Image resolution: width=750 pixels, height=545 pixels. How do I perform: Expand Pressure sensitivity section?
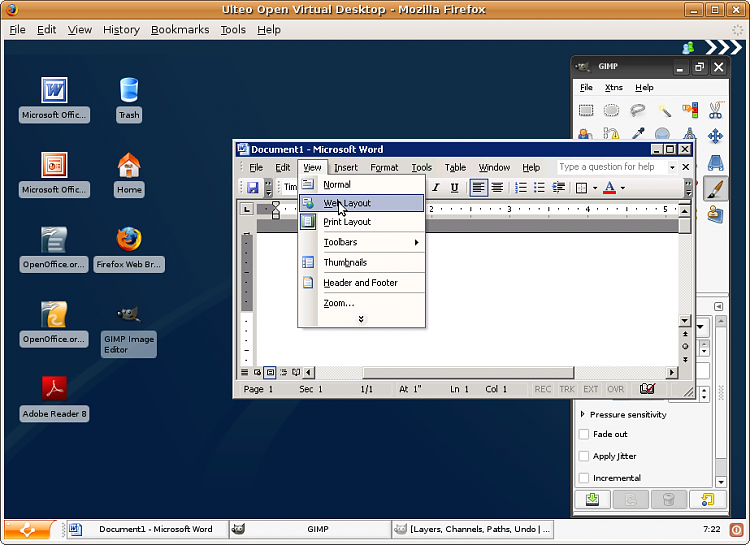(582, 414)
